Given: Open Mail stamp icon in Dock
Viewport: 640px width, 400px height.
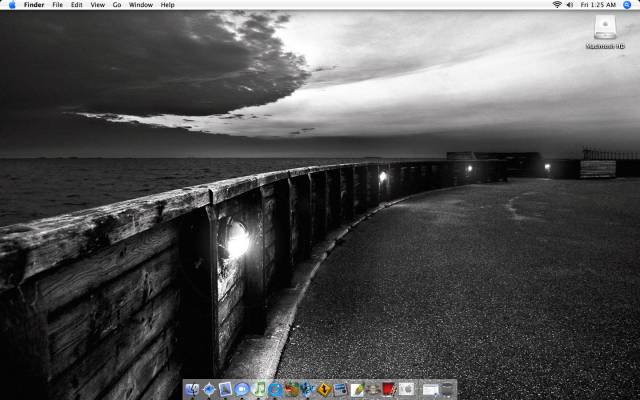Looking at the screenshot, I should 225,390.
